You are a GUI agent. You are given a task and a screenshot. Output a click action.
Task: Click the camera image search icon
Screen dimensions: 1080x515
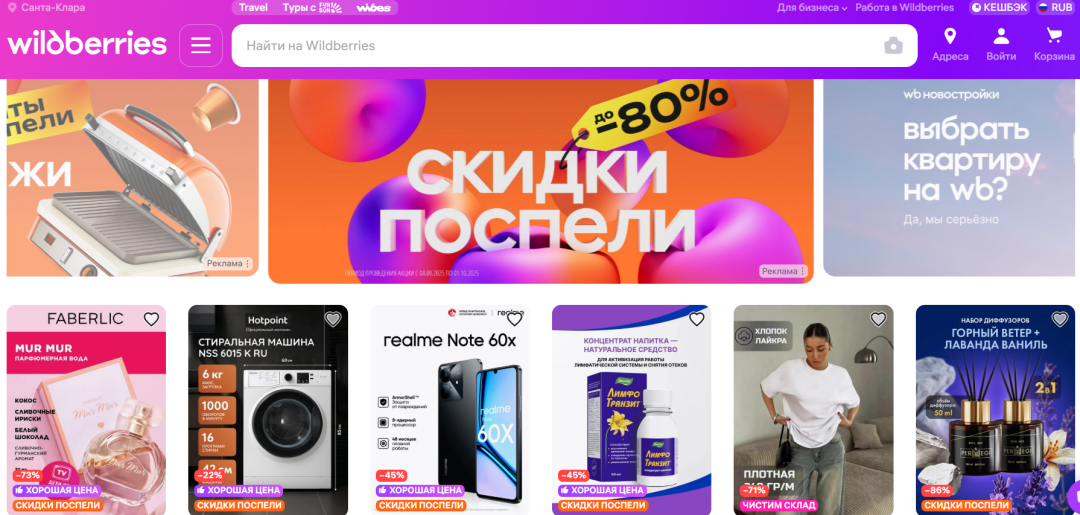click(893, 46)
